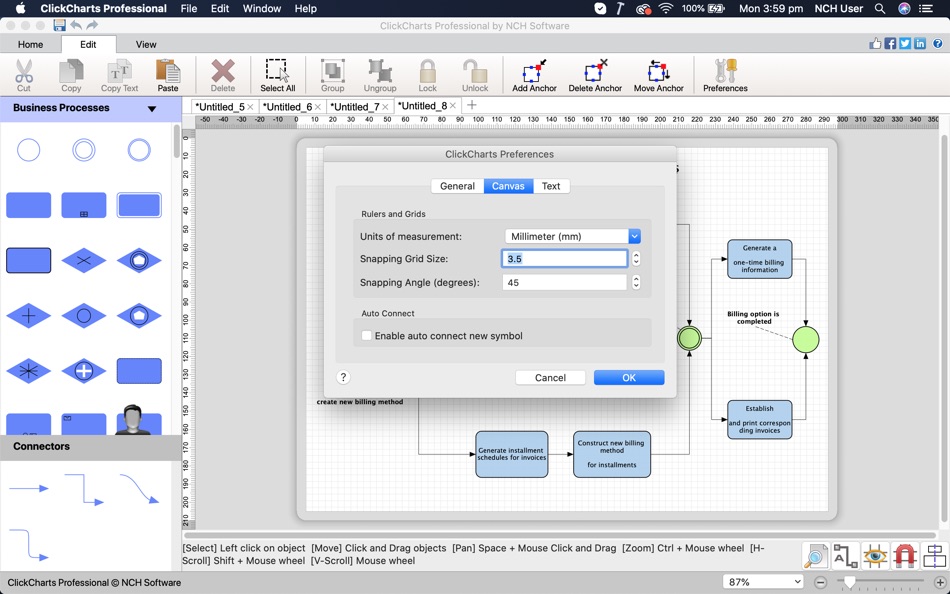950x594 pixels.
Task: Click the redo arrow in title bar
Action: point(92,25)
